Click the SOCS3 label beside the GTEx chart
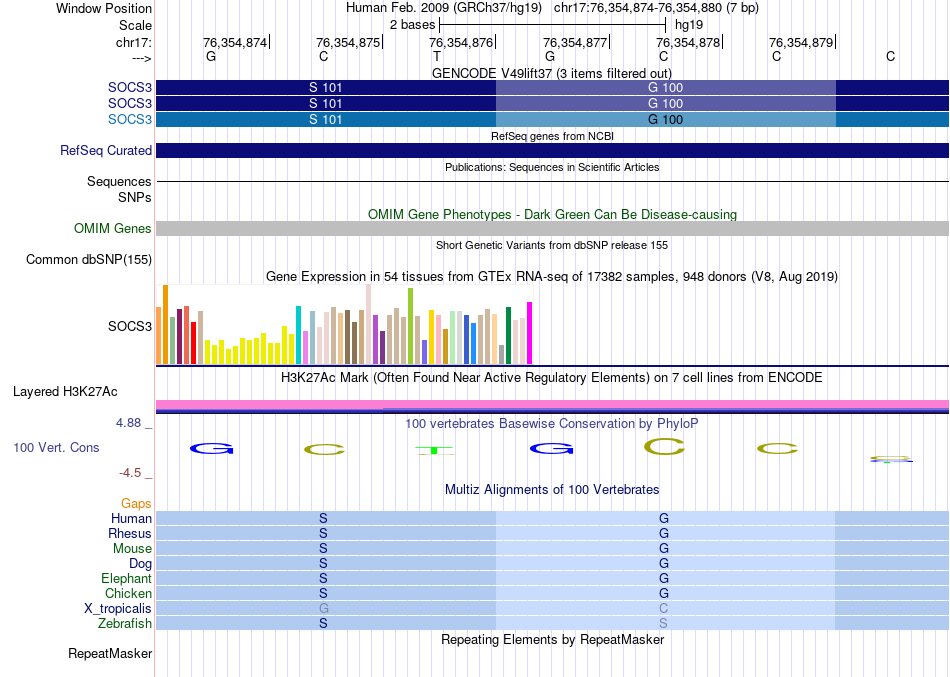Image resolution: width=950 pixels, height=677 pixels. click(130, 326)
